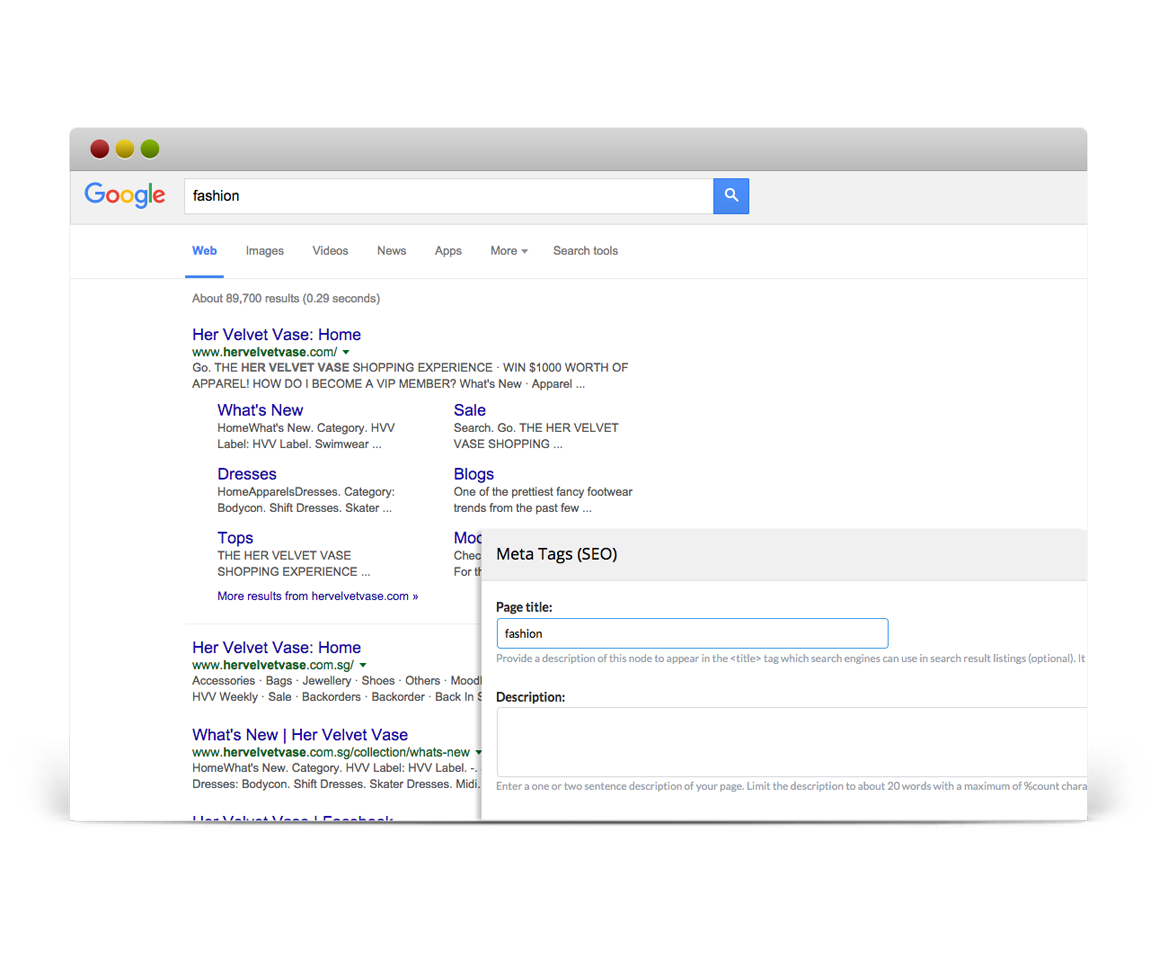Click the Google logo
This screenshot has height=959, width=1152.
click(125, 195)
